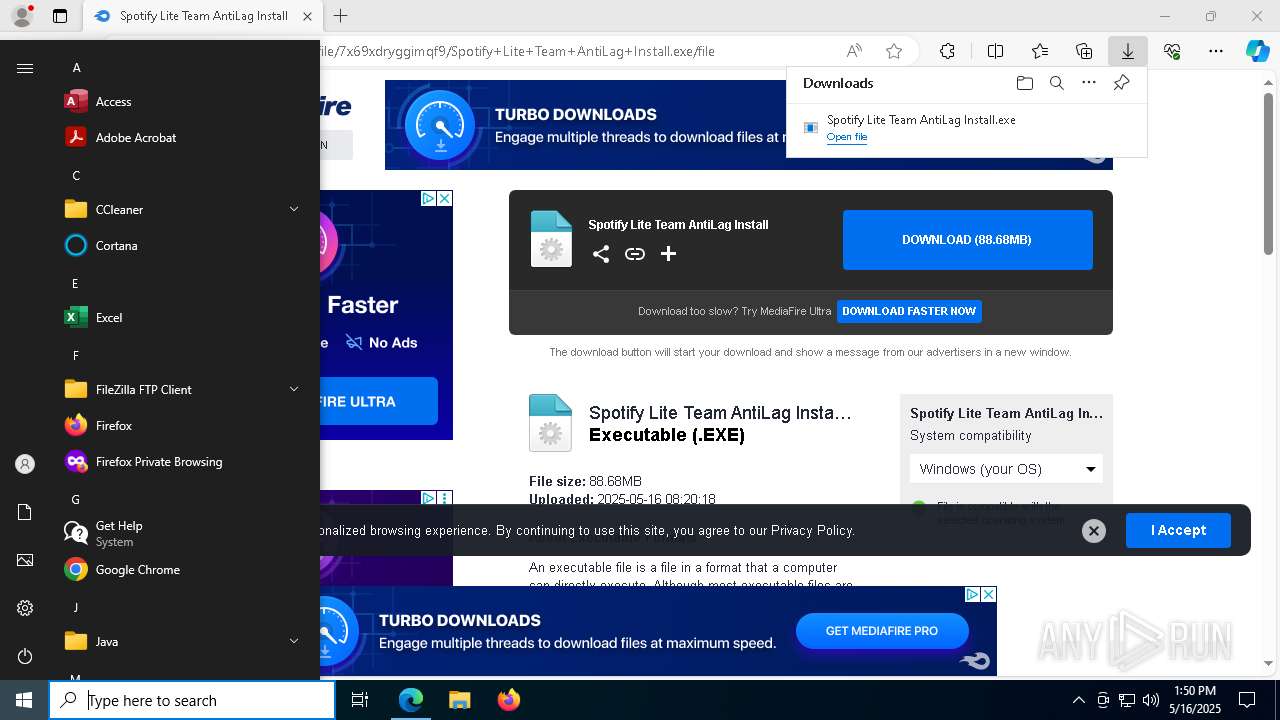Click the address bar URL
This screenshot has height=720, width=1280.
pos(517,51)
